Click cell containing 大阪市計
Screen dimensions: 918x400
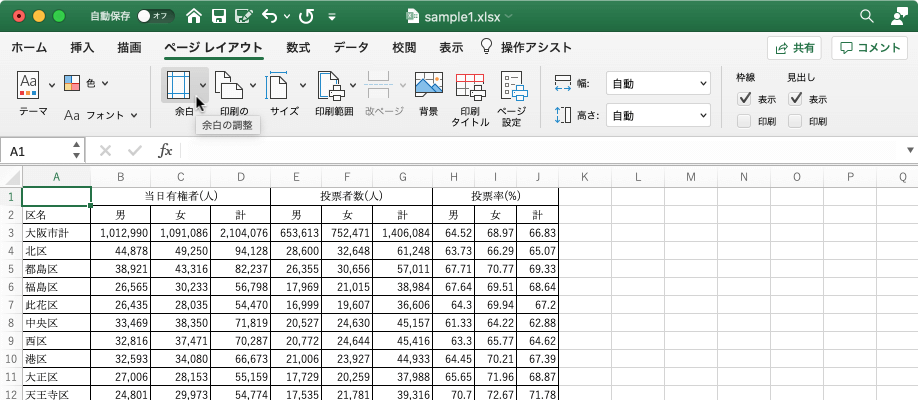(x=56, y=233)
